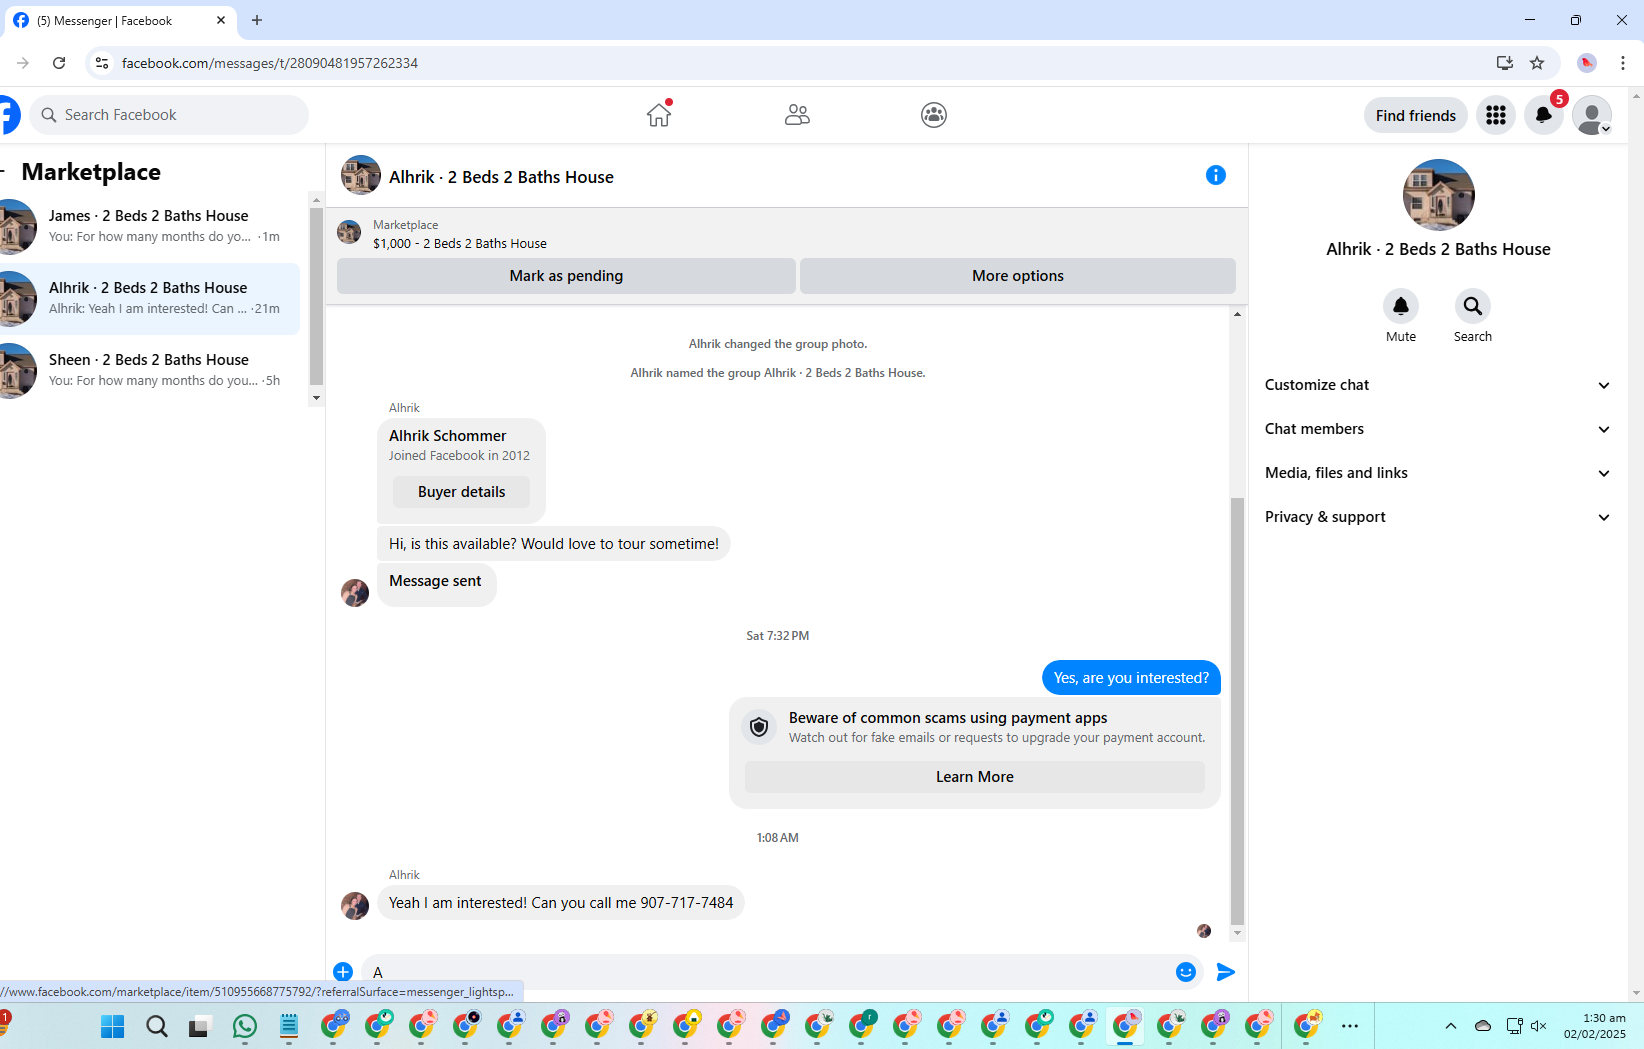Screen dimensions: 1644x1049
Task: Click the browser address bar URL
Action: point(270,63)
